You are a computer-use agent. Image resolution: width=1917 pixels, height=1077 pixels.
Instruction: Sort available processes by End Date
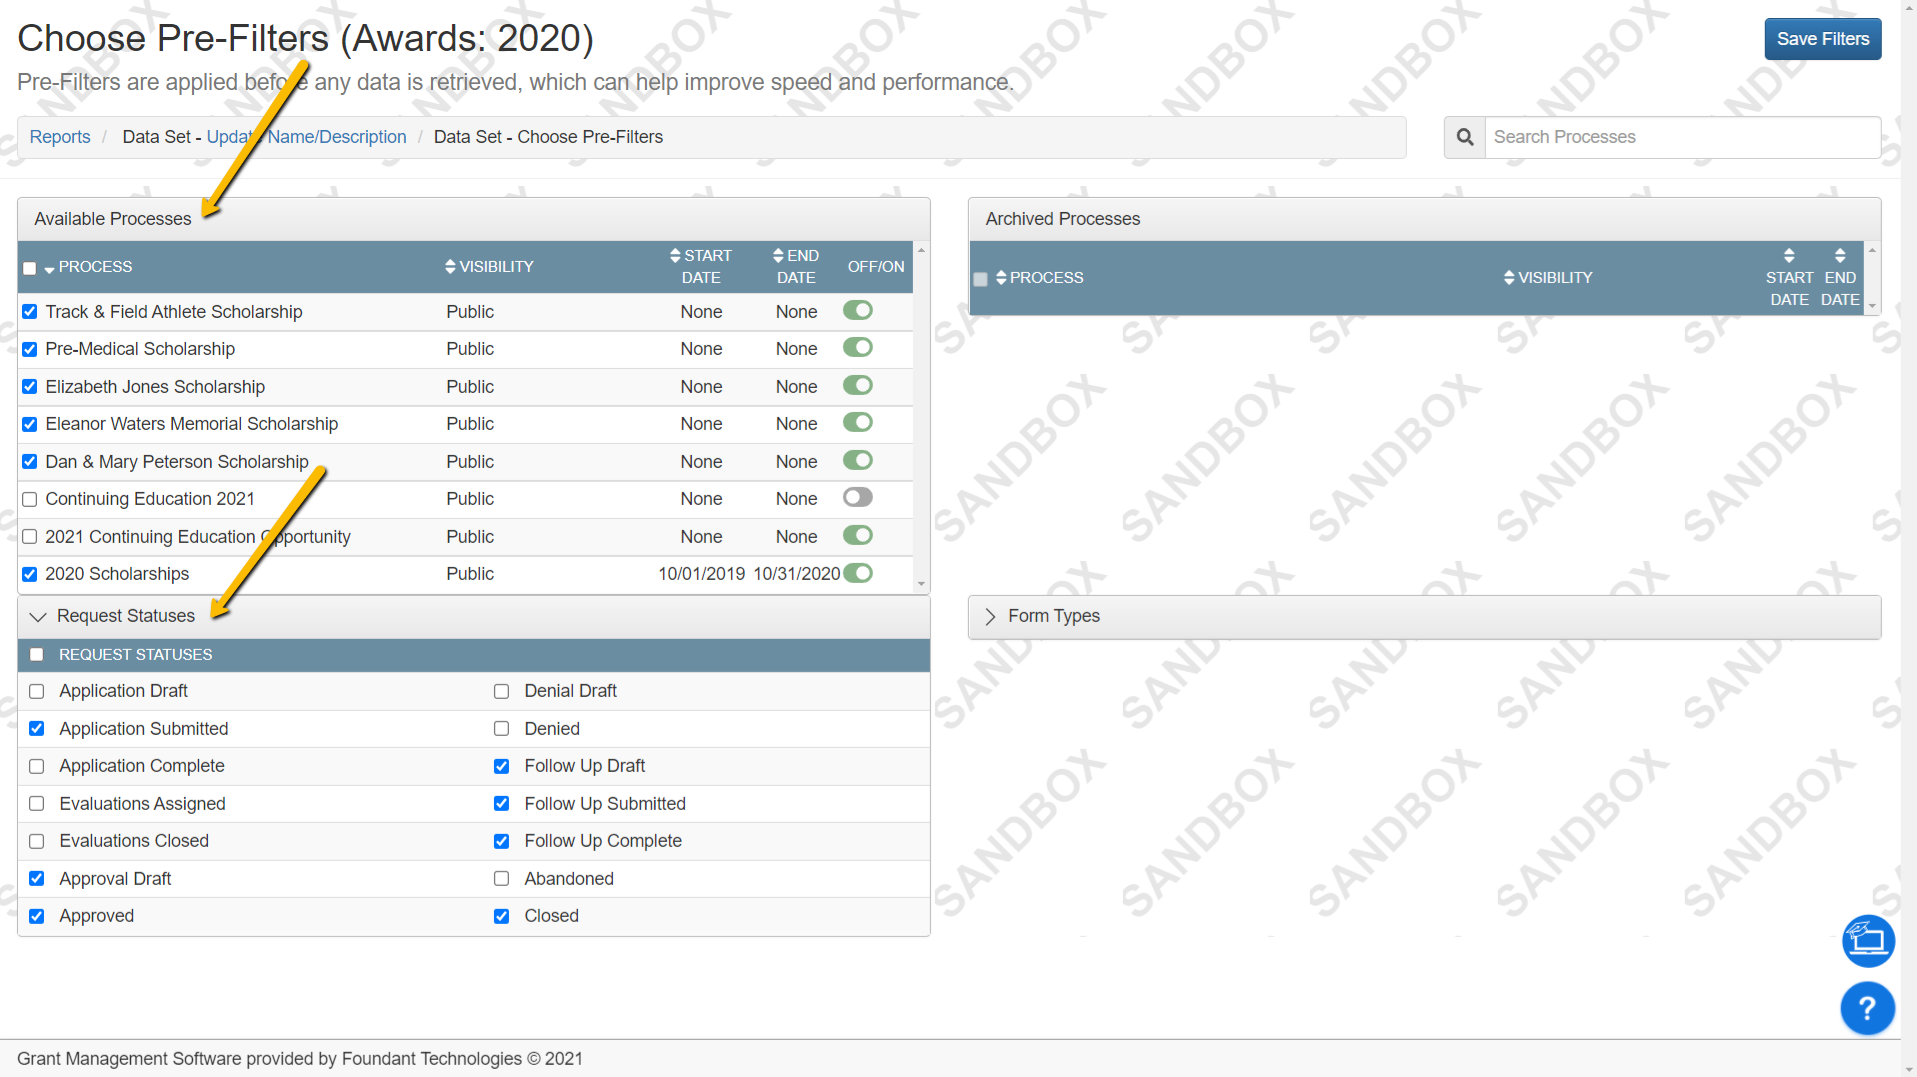click(796, 267)
